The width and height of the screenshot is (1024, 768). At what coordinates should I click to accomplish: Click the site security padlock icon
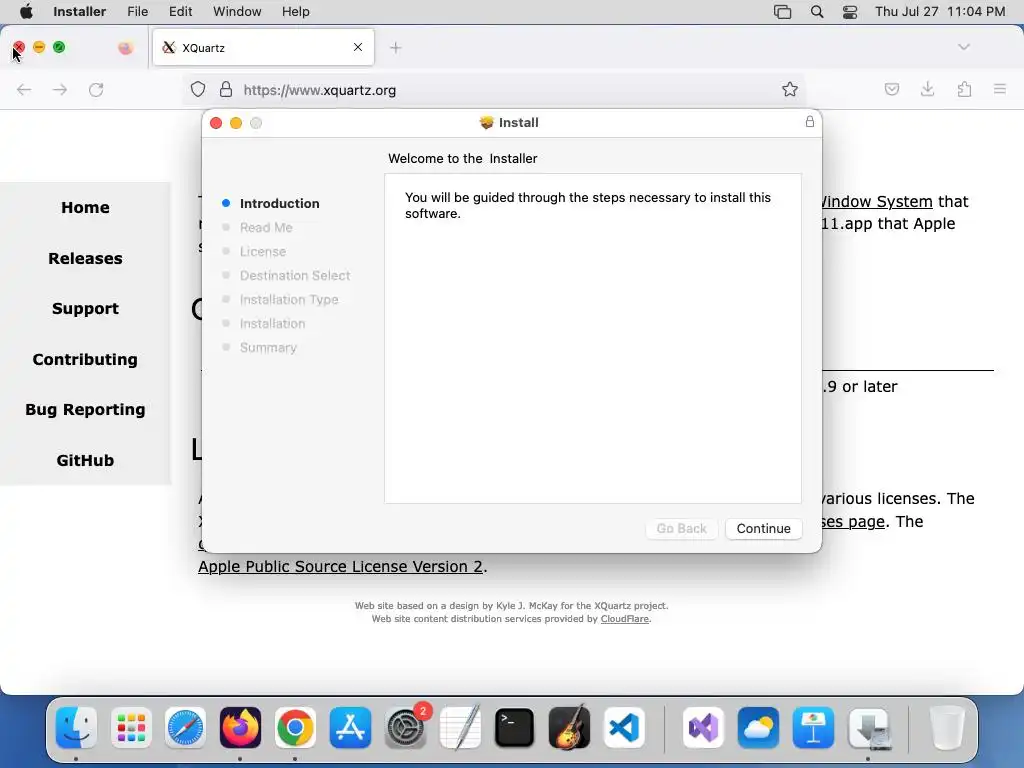point(226,89)
